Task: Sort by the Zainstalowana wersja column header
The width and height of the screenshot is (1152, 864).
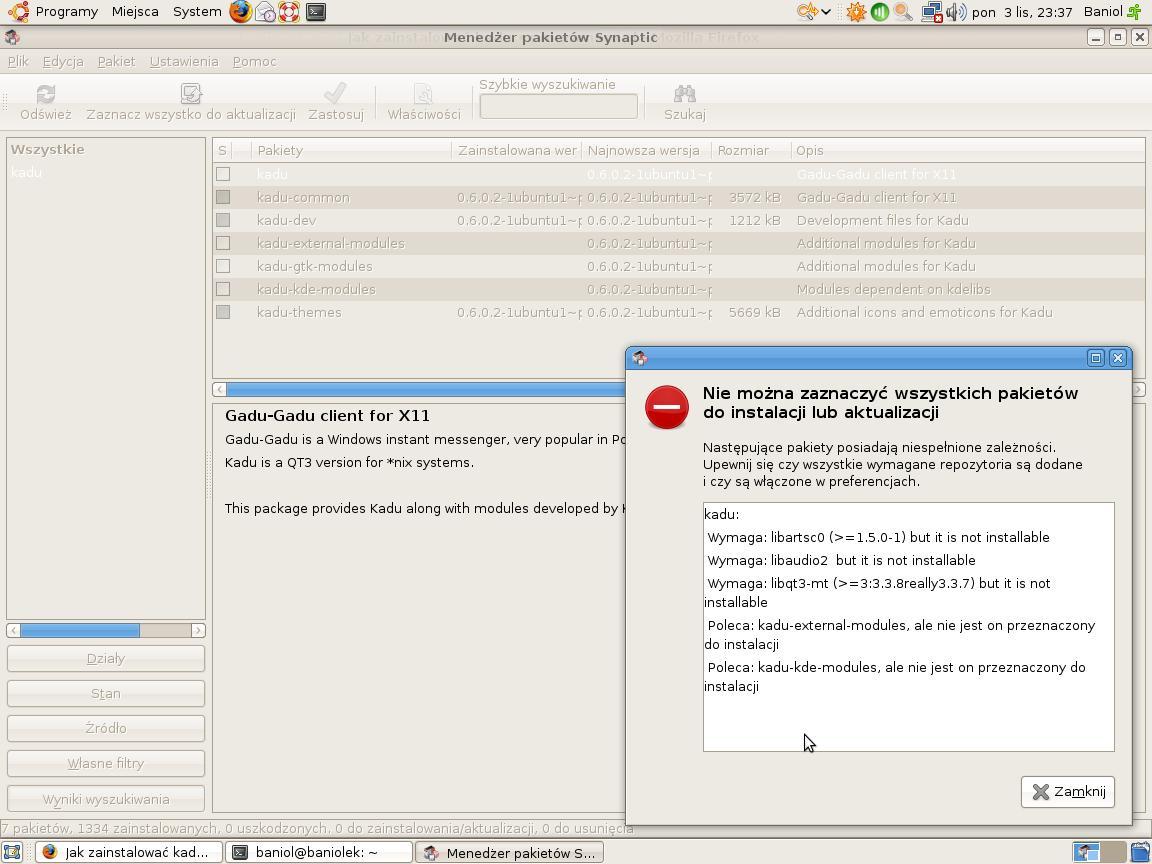Action: 516,151
